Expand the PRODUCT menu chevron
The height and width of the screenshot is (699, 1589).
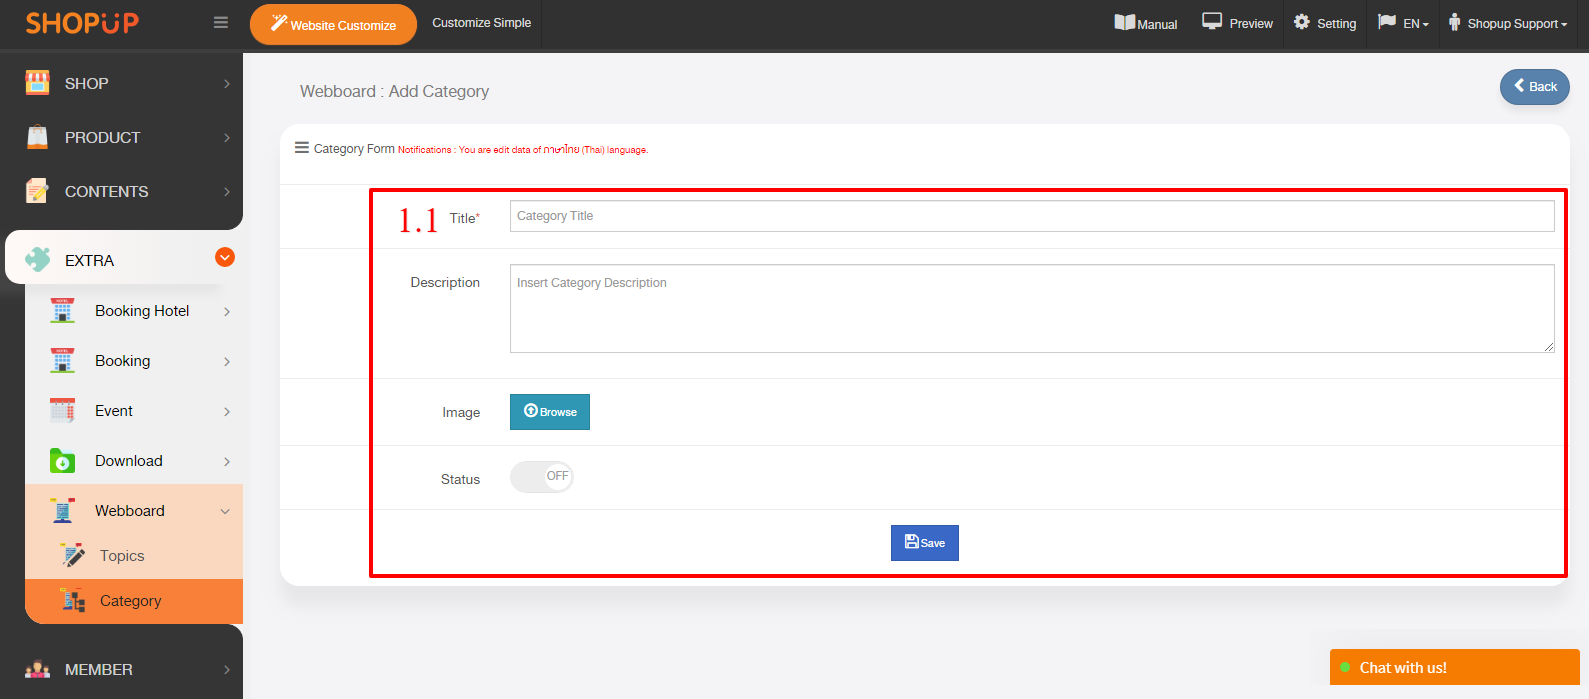click(227, 138)
